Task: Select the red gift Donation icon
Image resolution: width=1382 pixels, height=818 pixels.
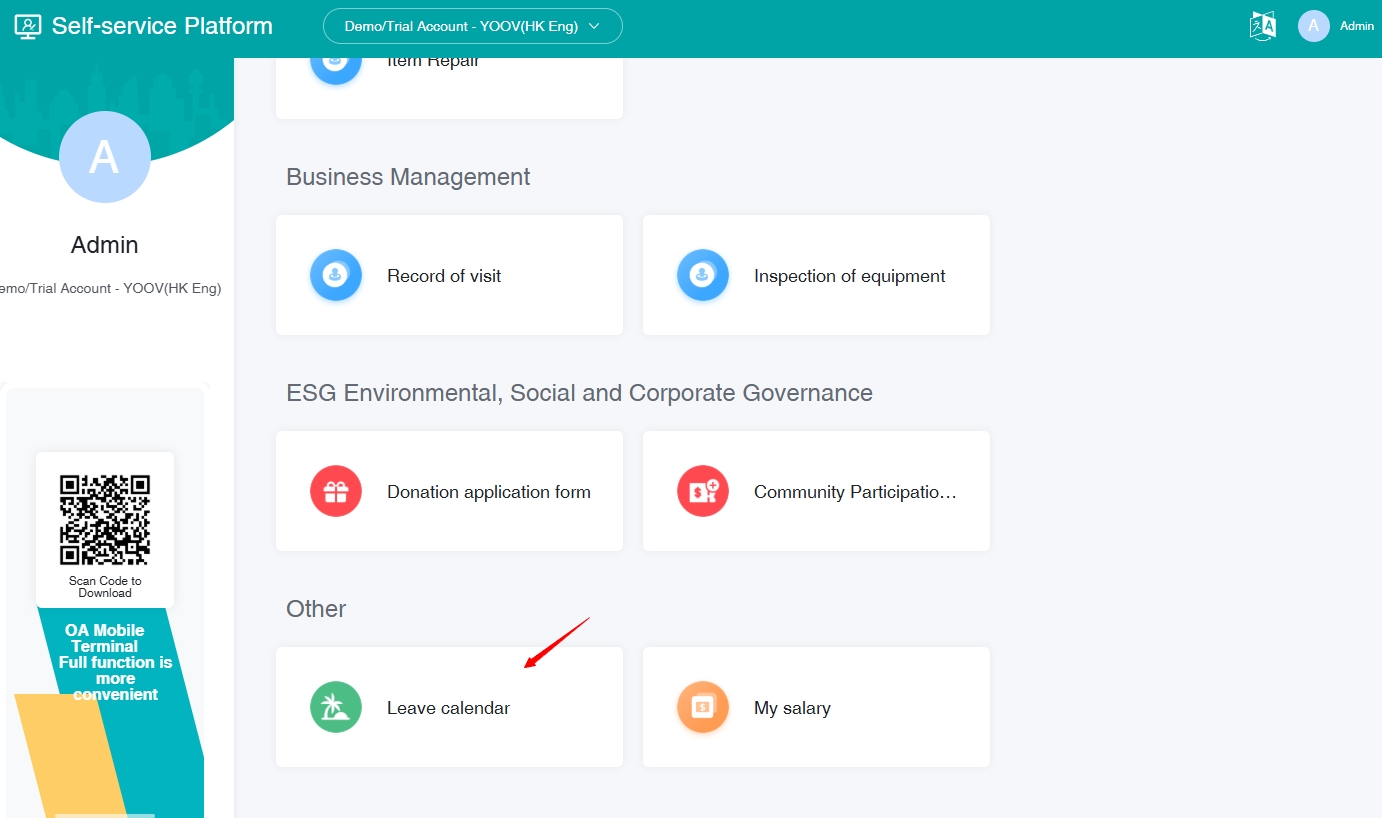Action: pos(336,491)
